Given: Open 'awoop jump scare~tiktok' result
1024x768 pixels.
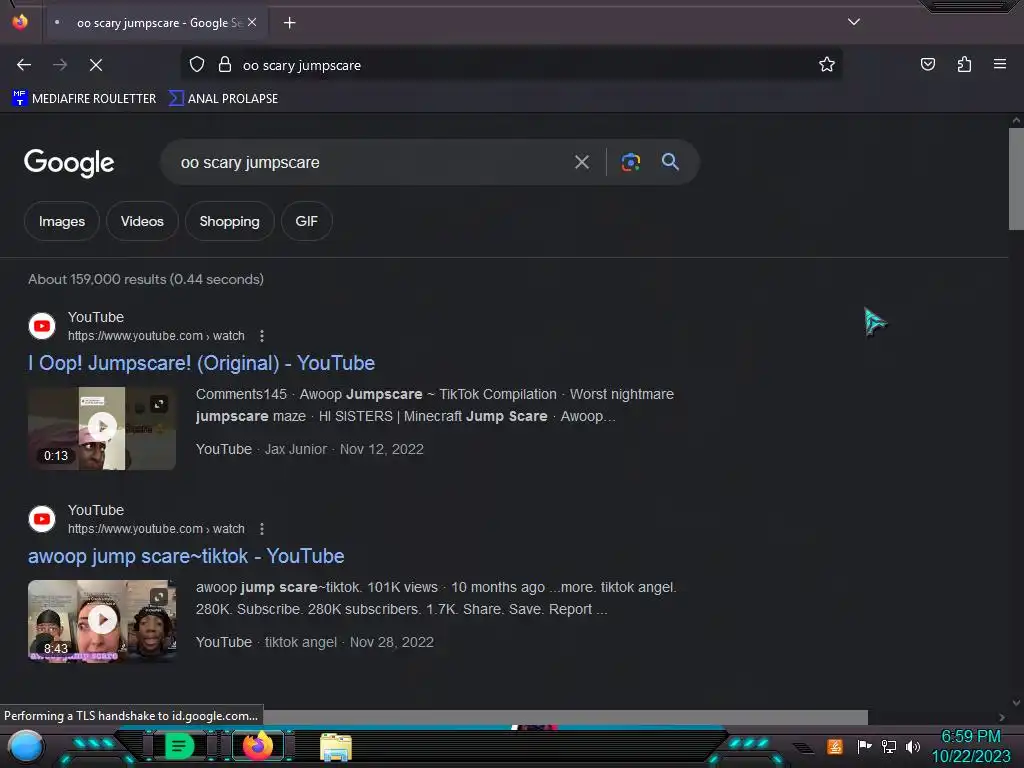Looking at the screenshot, I should 186,556.
